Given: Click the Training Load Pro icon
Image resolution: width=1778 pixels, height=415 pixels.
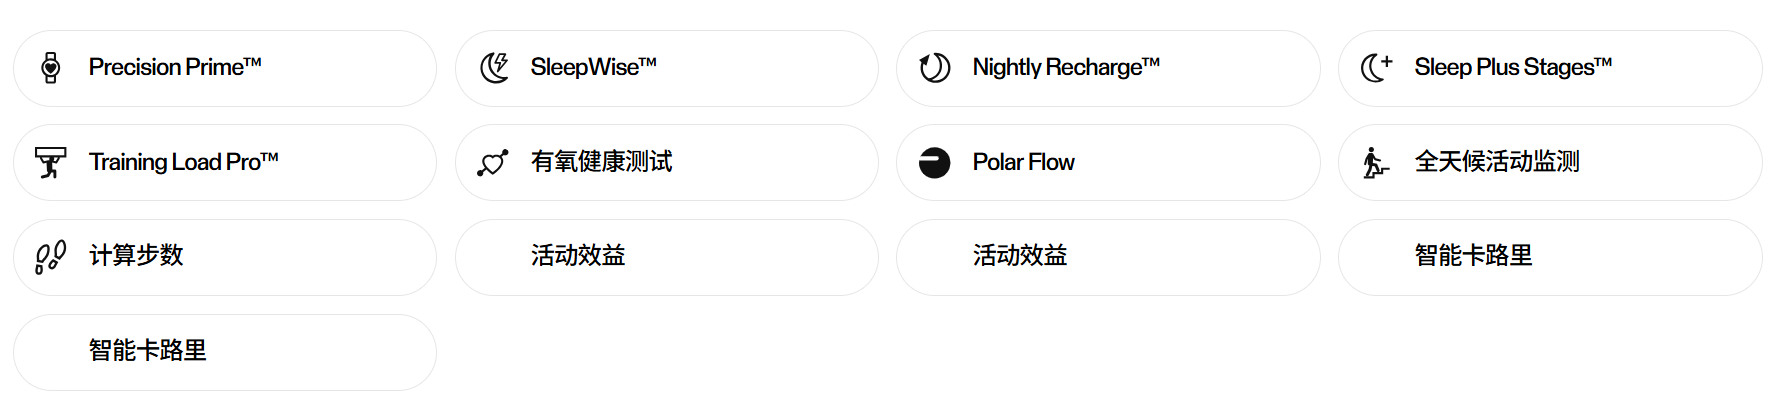Looking at the screenshot, I should tap(51, 162).
